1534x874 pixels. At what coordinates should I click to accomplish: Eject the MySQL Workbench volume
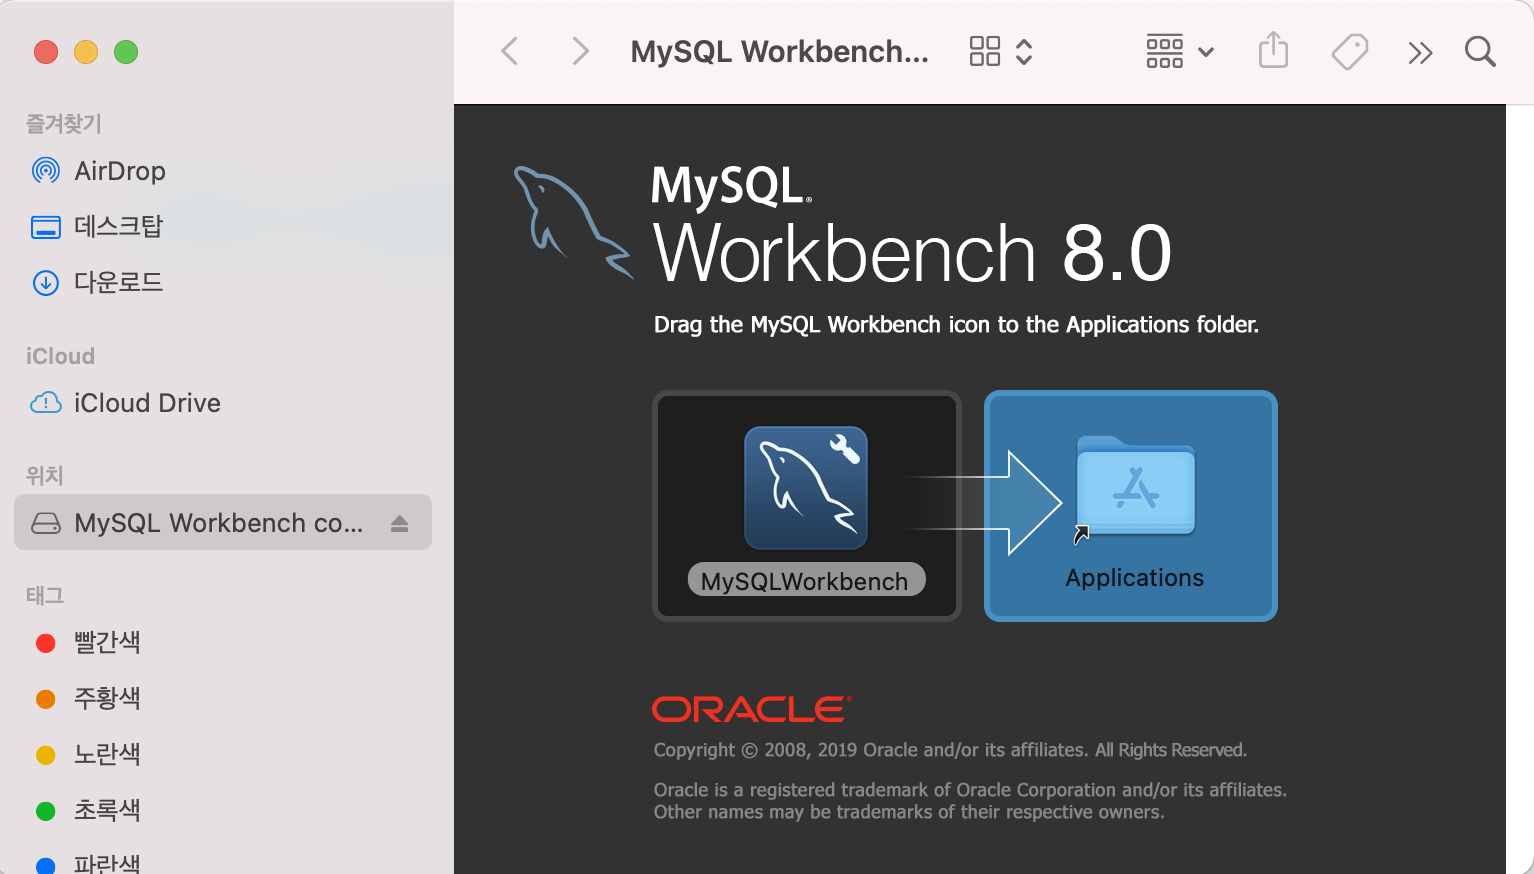[400, 523]
